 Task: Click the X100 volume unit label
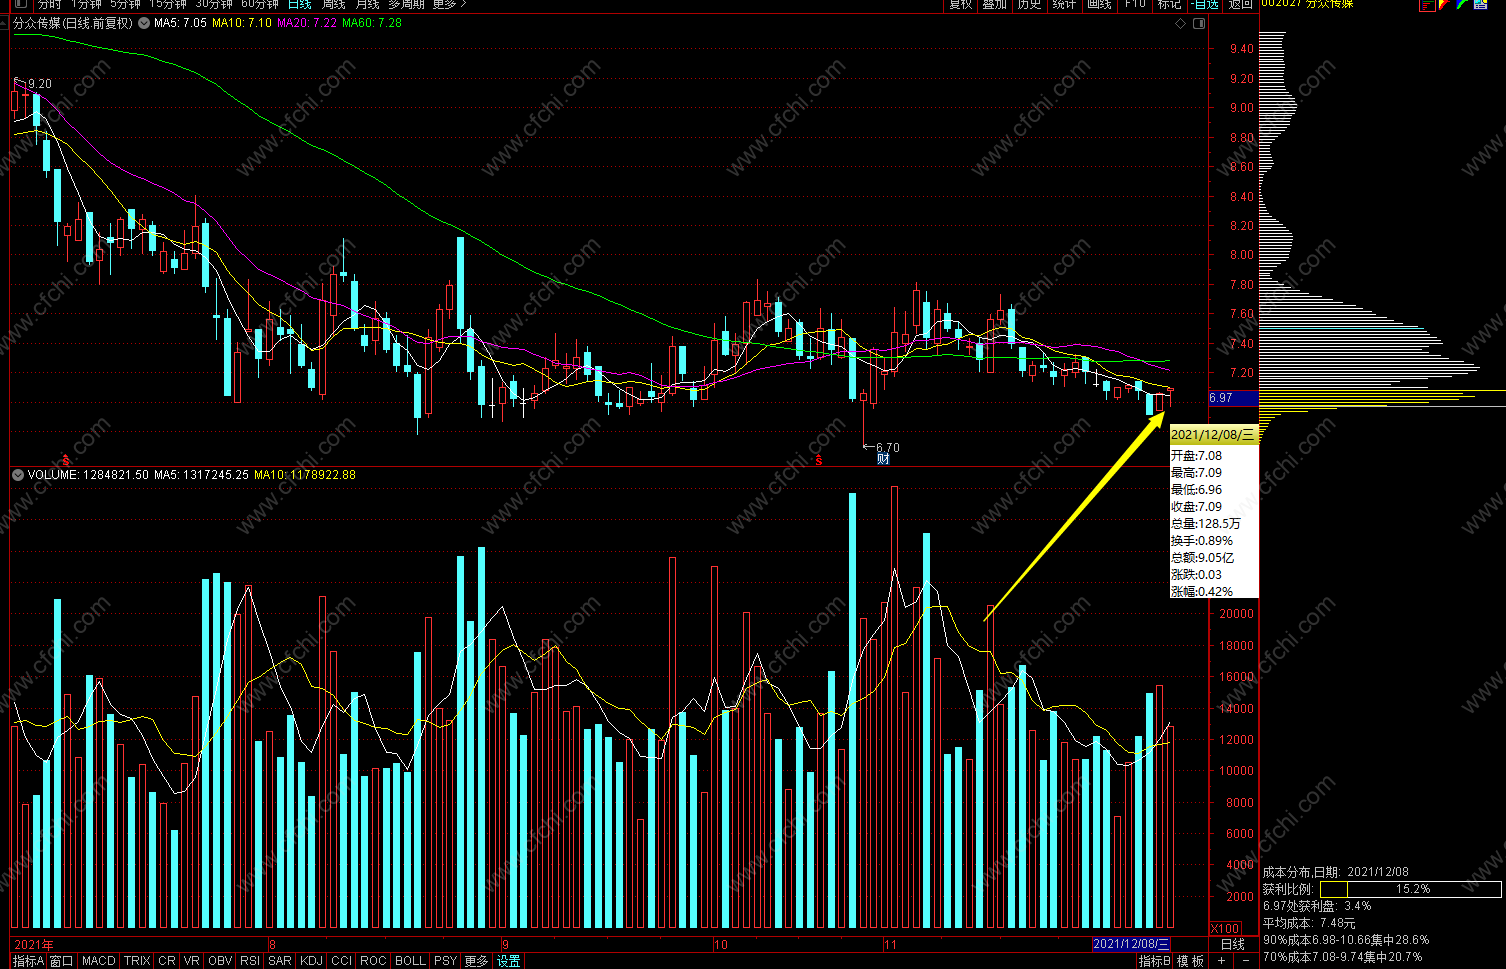pos(1225,929)
